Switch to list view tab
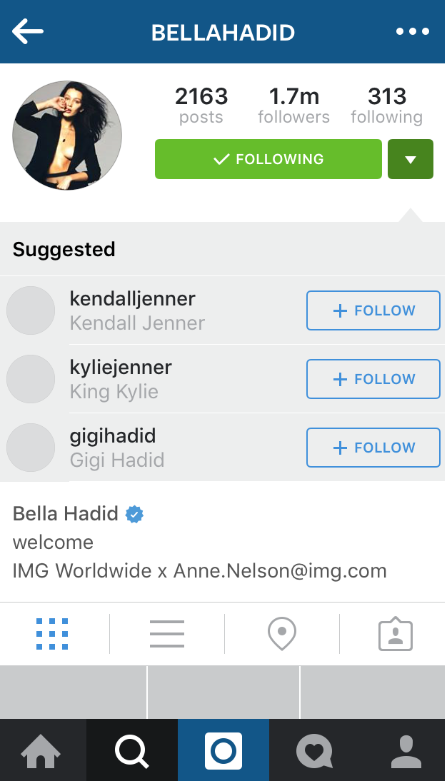Viewport: 445px width, 781px height. click(167, 634)
